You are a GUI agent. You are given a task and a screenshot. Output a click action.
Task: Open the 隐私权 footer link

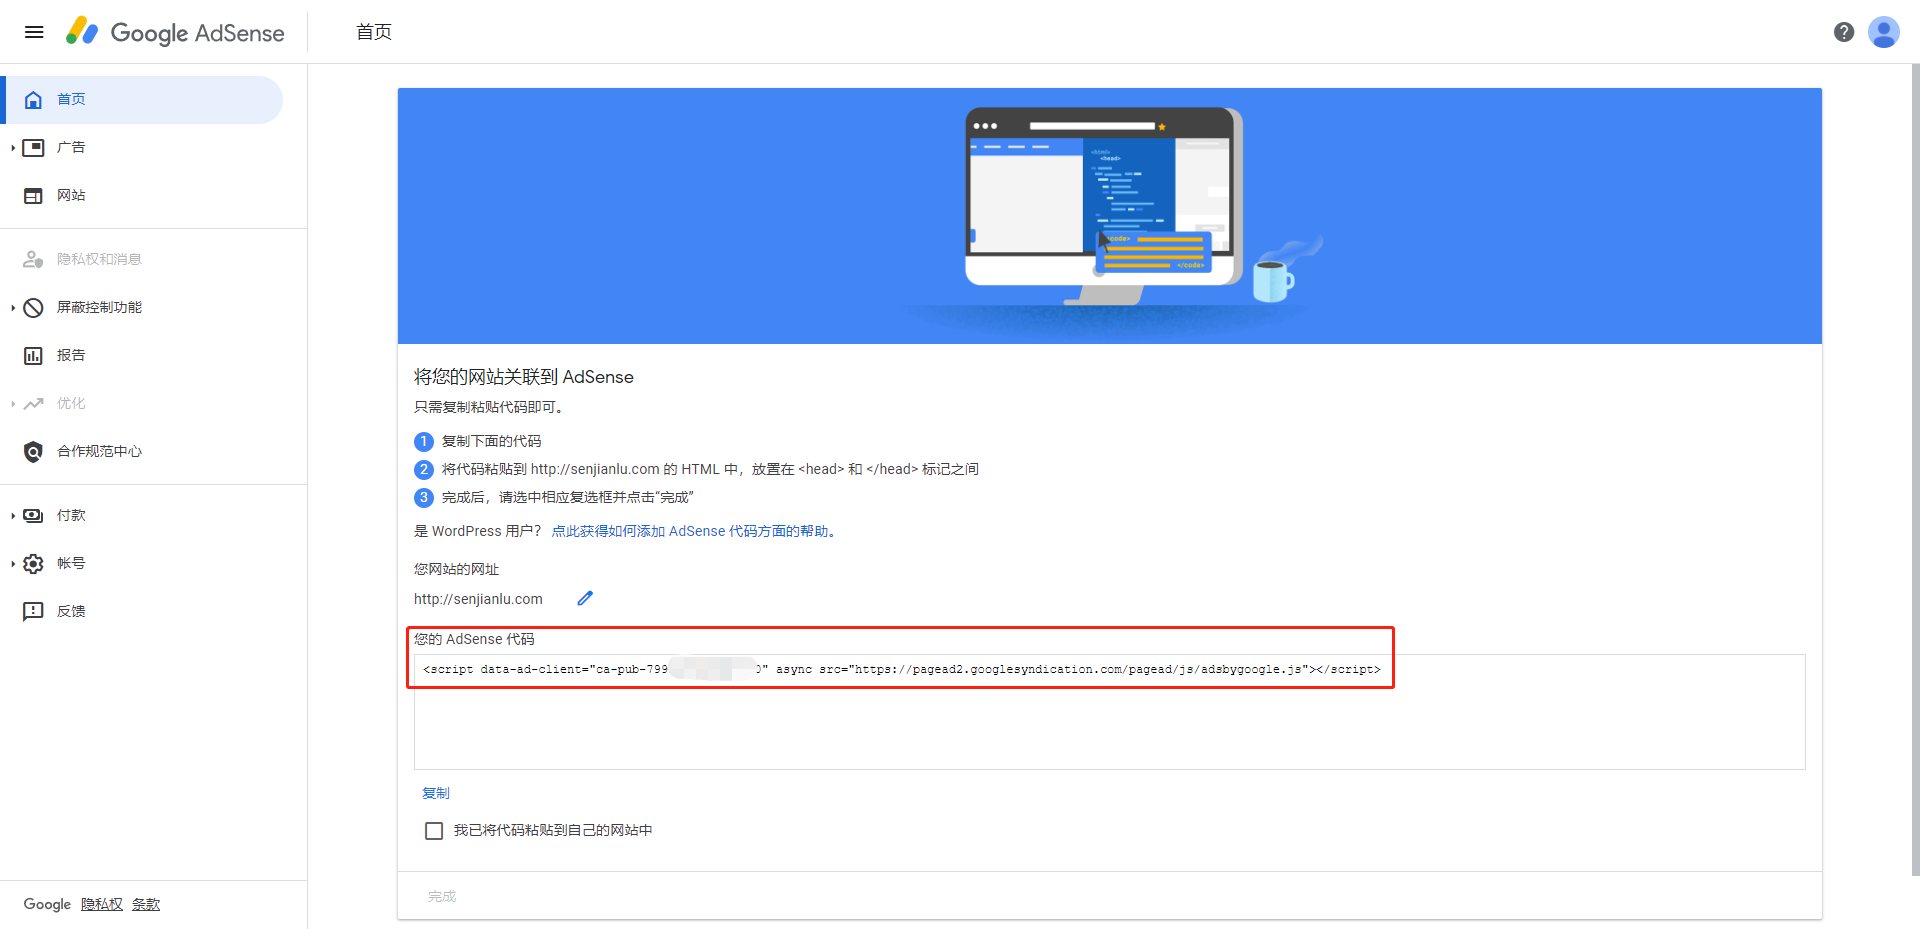click(x=102, y=904)
